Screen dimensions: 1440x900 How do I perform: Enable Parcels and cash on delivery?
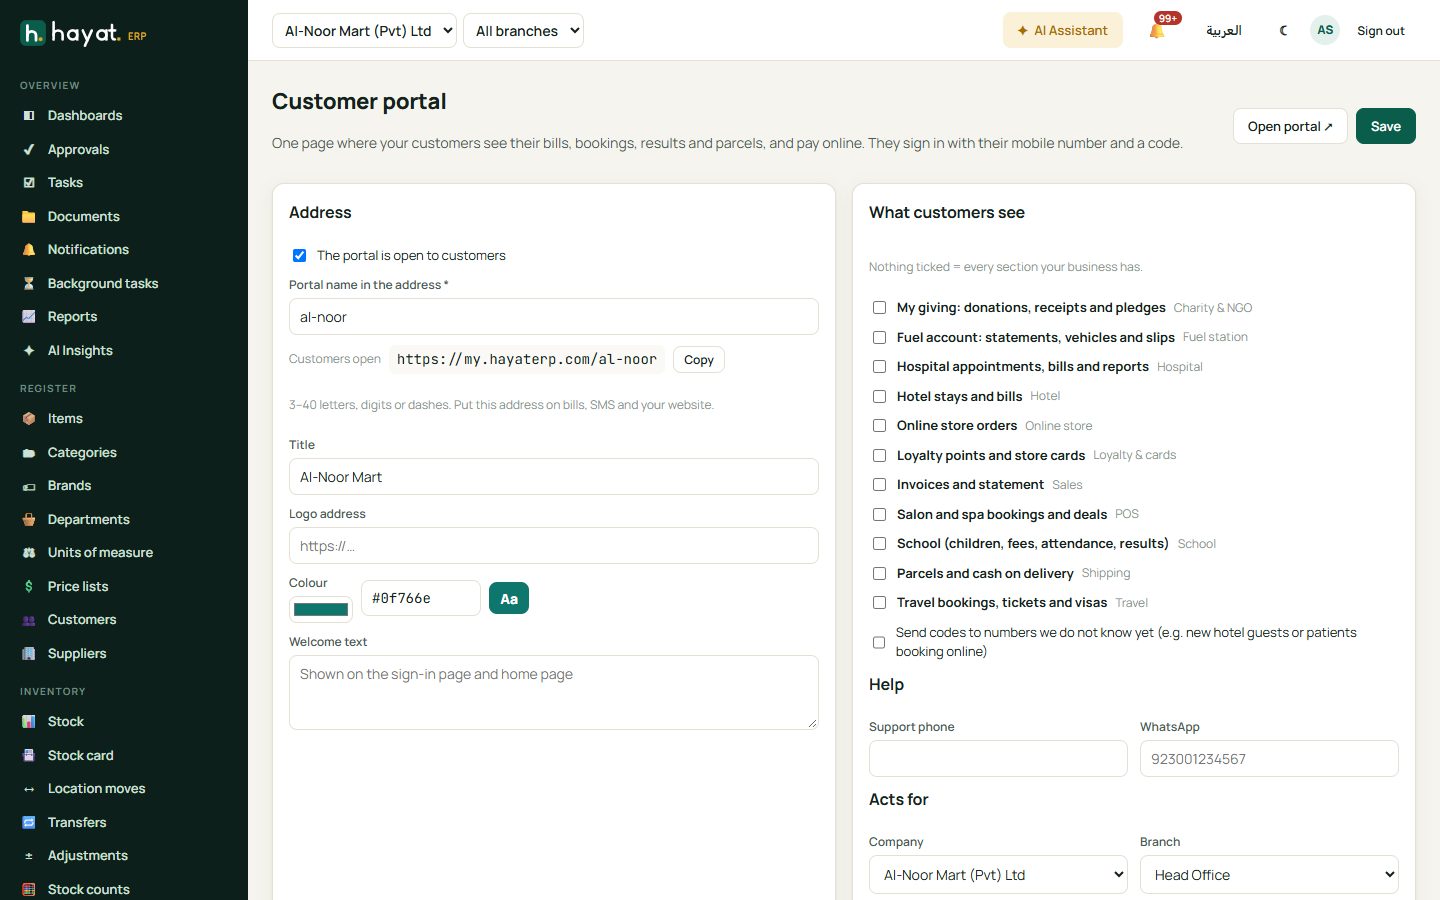point(879,573)
